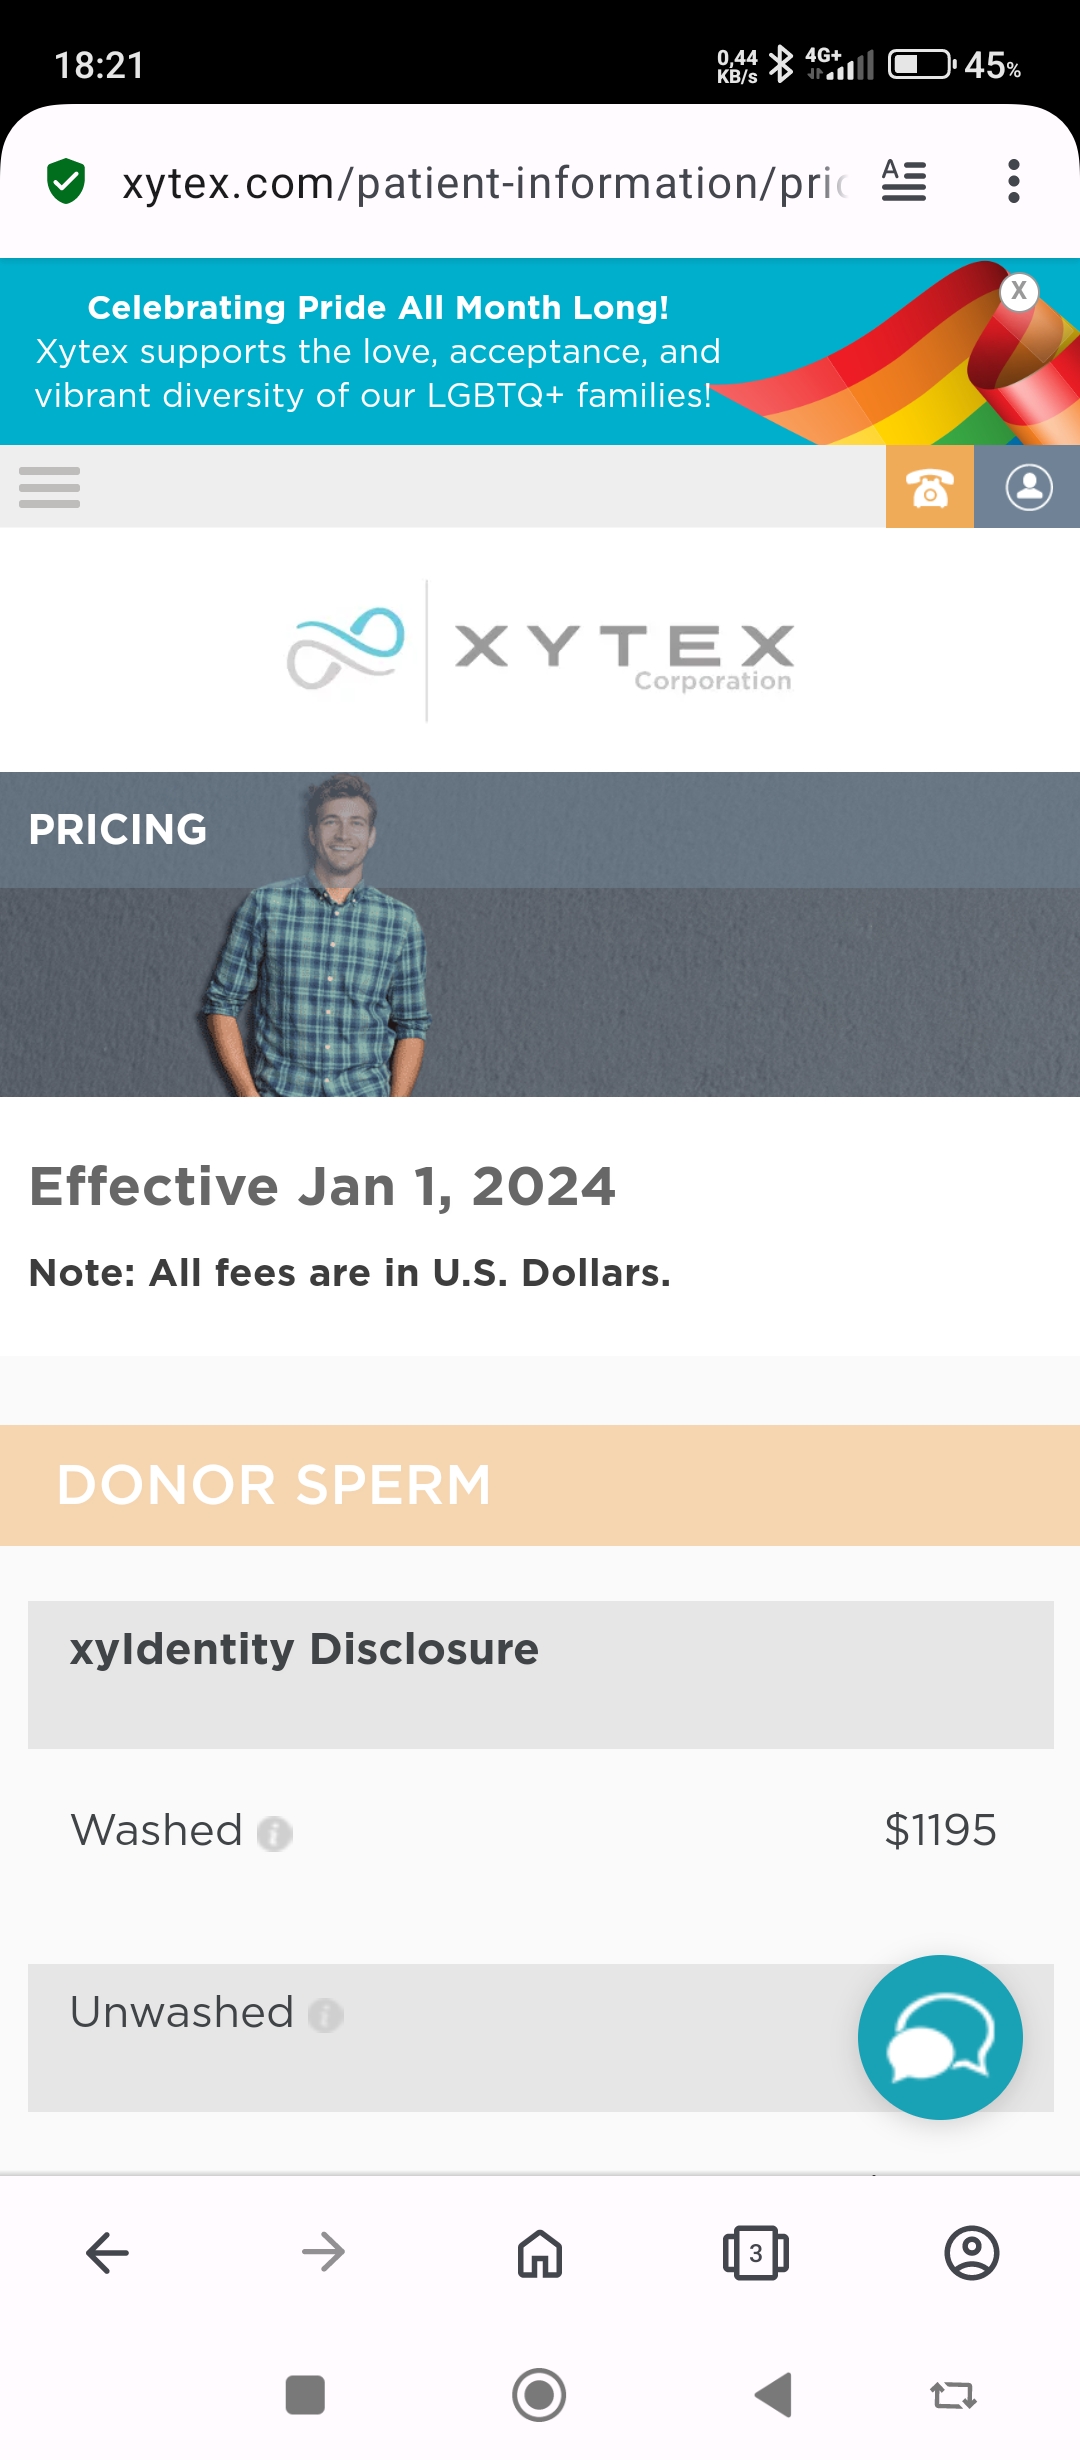This screenshot has width=1080, height=2460.
Task: Open the live chat bubble
Action: (940, 2037)
